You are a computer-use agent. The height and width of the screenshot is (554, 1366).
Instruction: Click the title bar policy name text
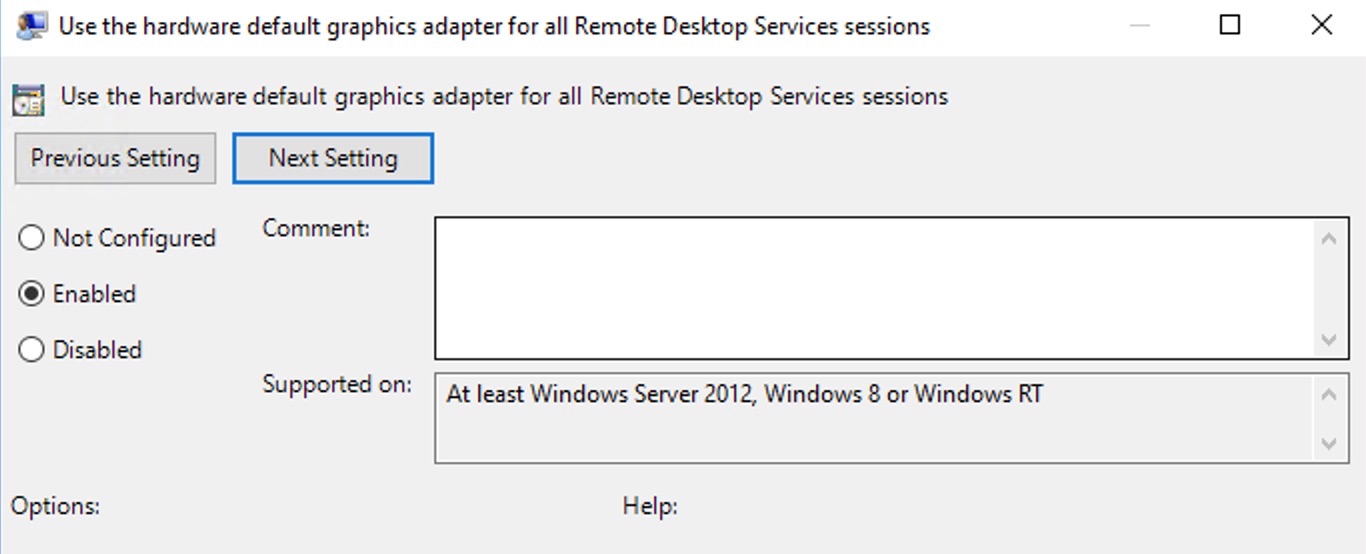tap(494, 26)
